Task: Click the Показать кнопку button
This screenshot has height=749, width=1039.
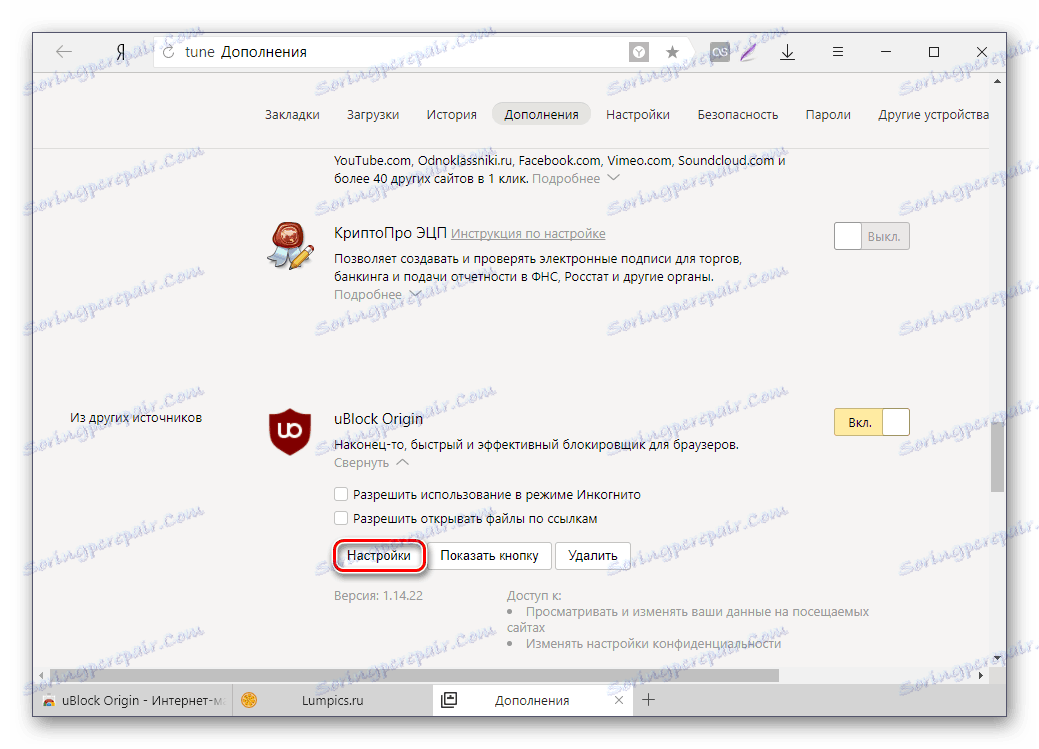Action: (x=489, y=555)
